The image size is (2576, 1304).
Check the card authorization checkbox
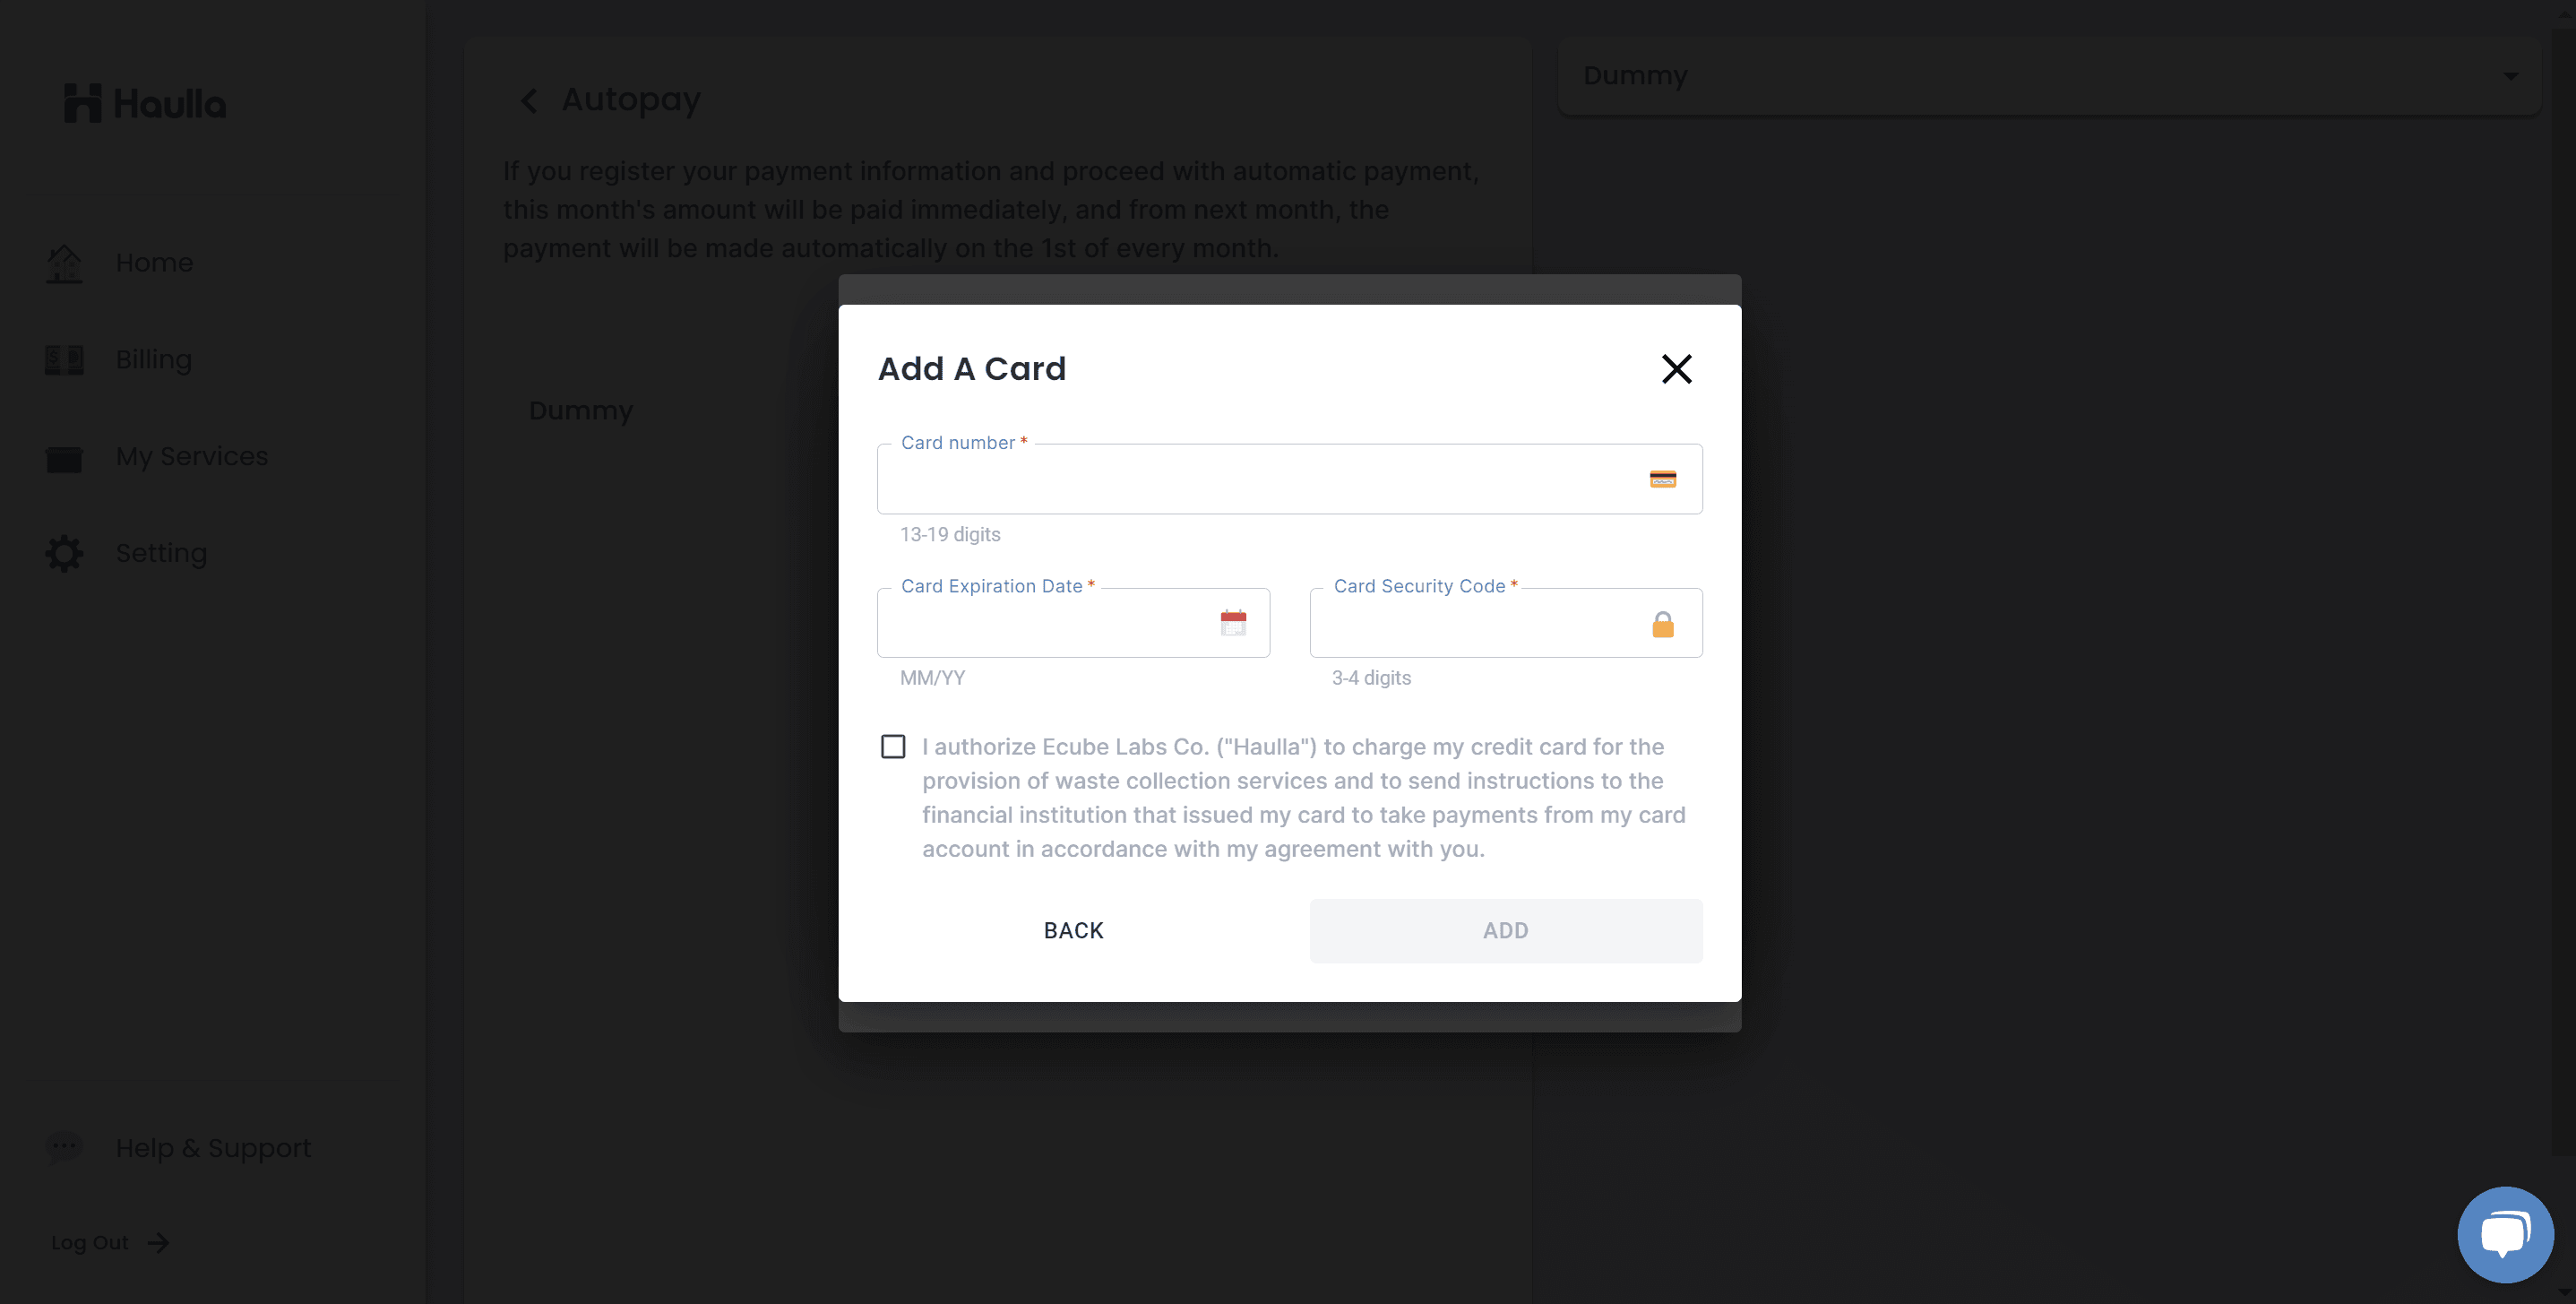pos(893,747)
